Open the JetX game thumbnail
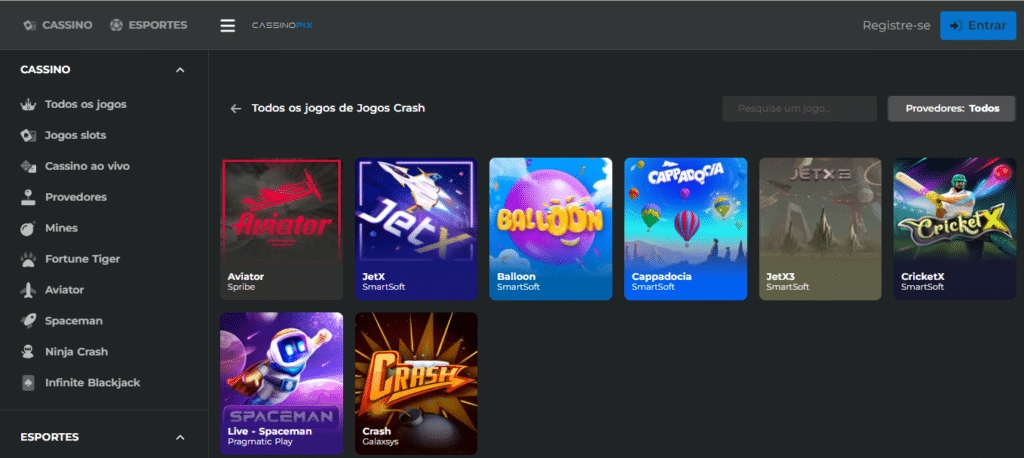The image size is (1024, 458). (x=416, y=229)
